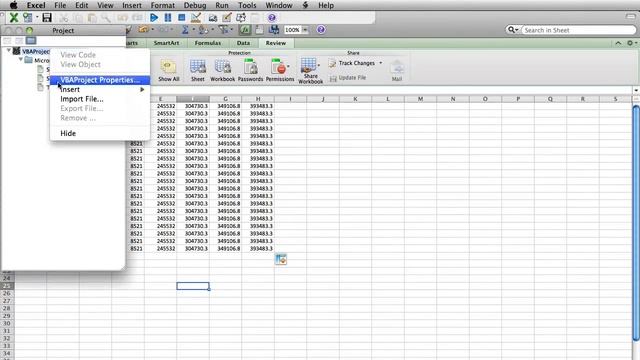Click the Excel toolbar purple help icon
The image size is (640, 360).
321,30
